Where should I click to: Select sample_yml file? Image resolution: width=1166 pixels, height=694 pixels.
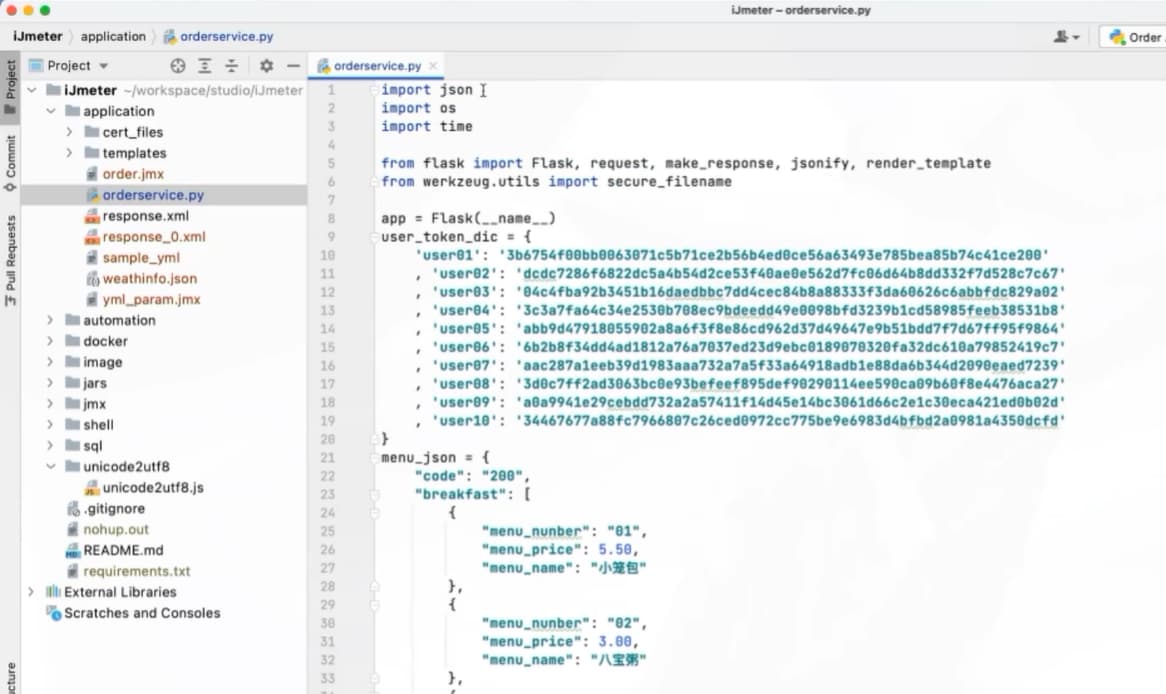tap(141, 257)
